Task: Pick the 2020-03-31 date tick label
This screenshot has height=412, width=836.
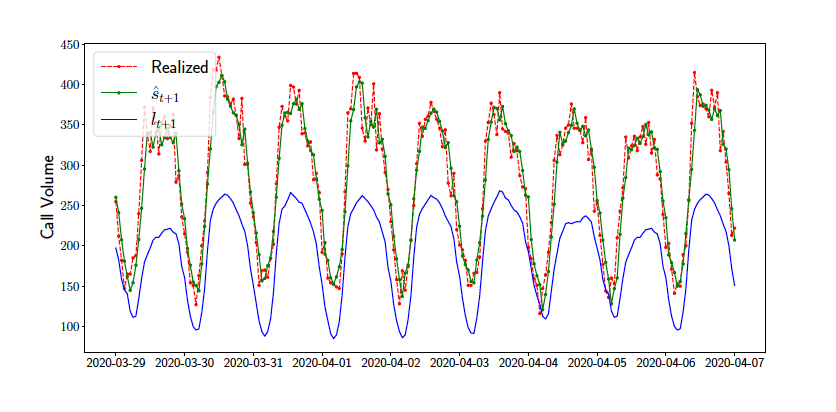Action: (254, 360)
